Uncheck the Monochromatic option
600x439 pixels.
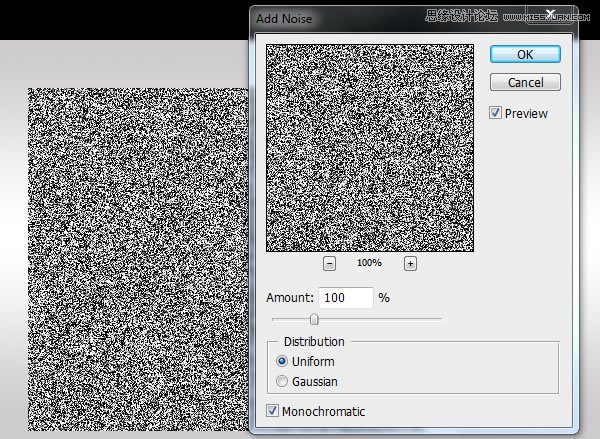click(272, 411)
